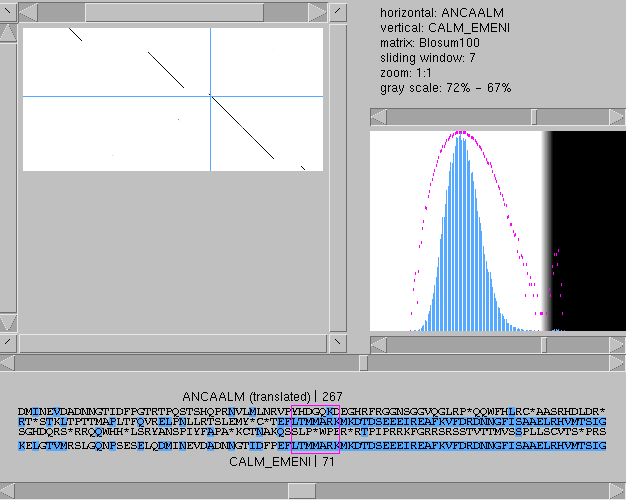
Task: Click the magenta box in the alignment
Action: coord(315,429)
